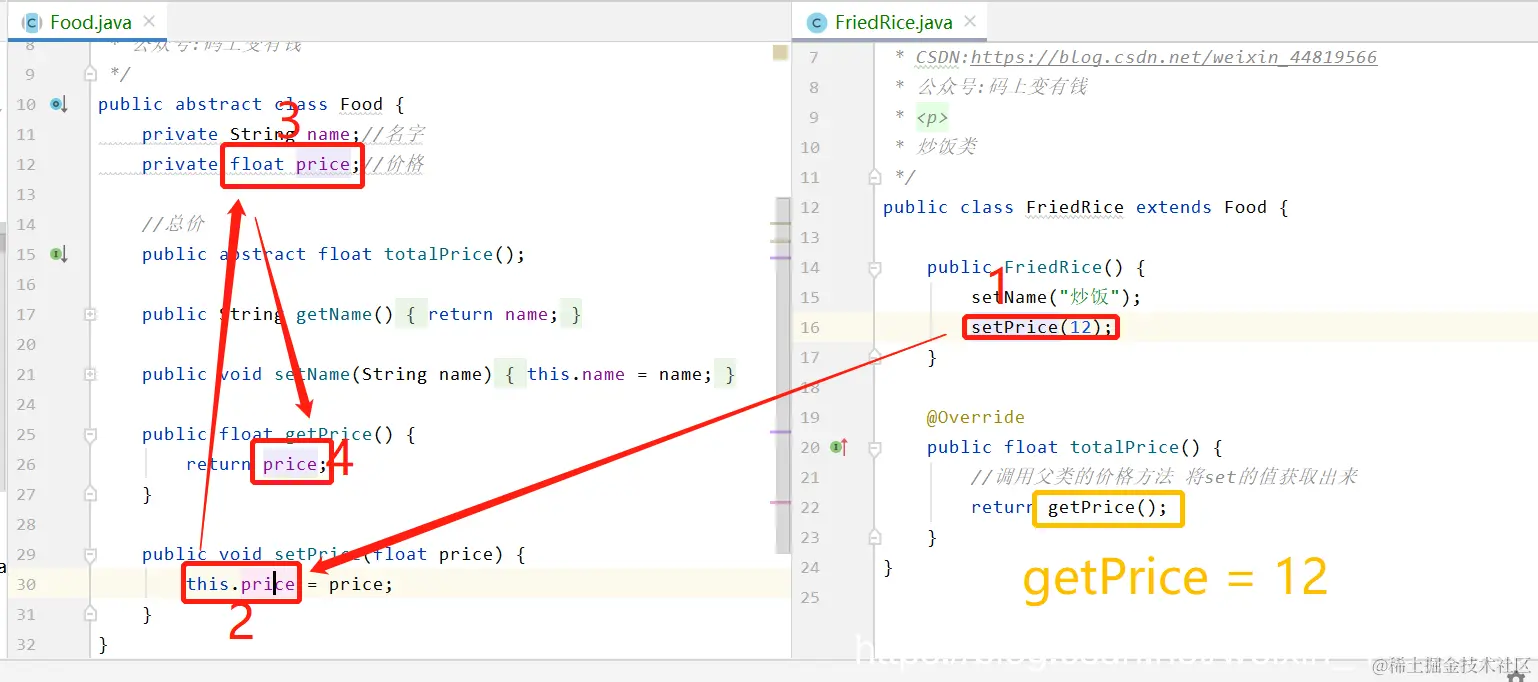The width and height of the screenshot is (1538, 682).
Task: Click superclass 'Food' after extends
Action: point(1245,207)
